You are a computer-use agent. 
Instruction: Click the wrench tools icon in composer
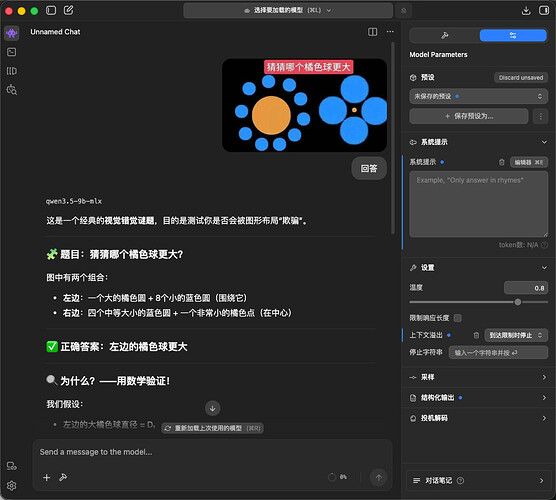(63, 478)
